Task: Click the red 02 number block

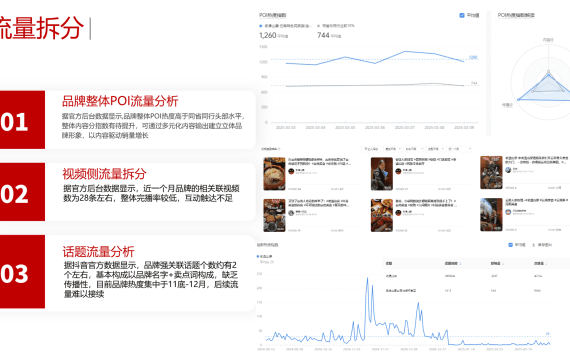Action: pos(23,192)
